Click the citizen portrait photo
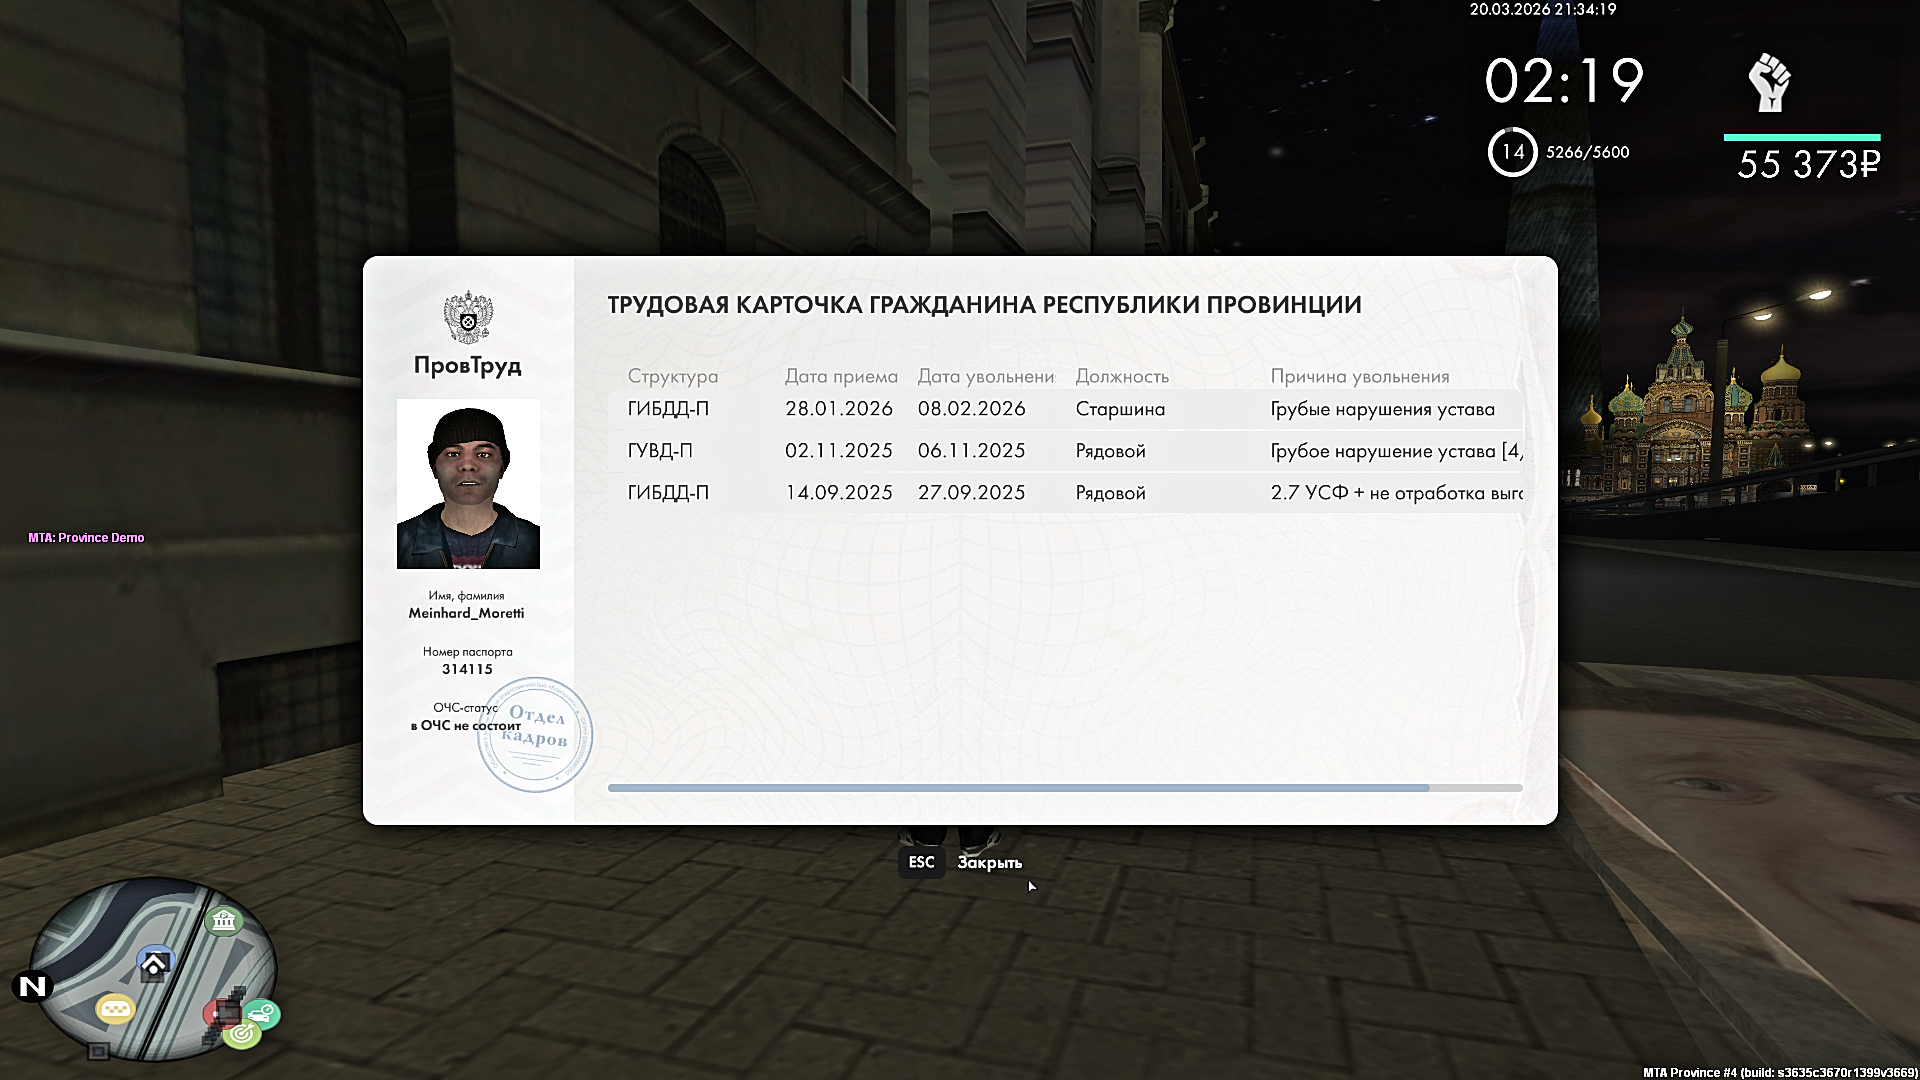1920x1080 pixels. 468,484
